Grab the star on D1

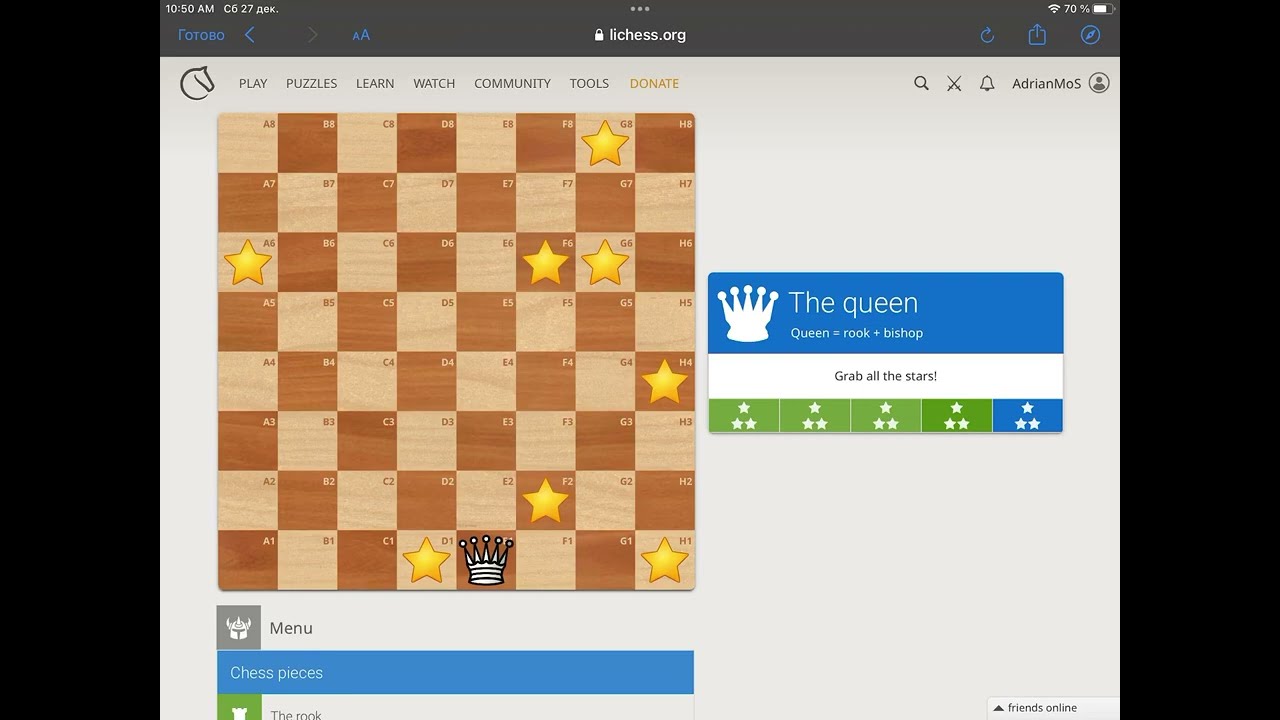[x=426, y=560]
